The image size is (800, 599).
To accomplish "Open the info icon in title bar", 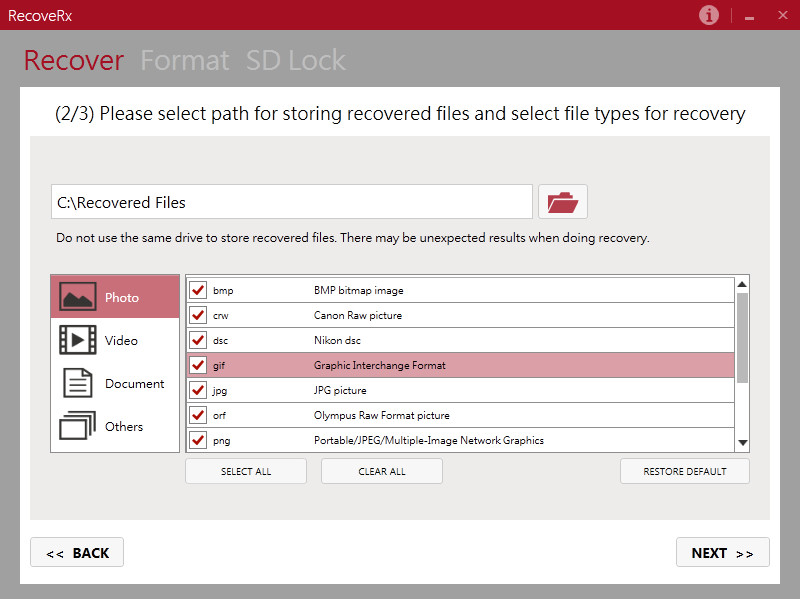I will (x=709, y=15).
